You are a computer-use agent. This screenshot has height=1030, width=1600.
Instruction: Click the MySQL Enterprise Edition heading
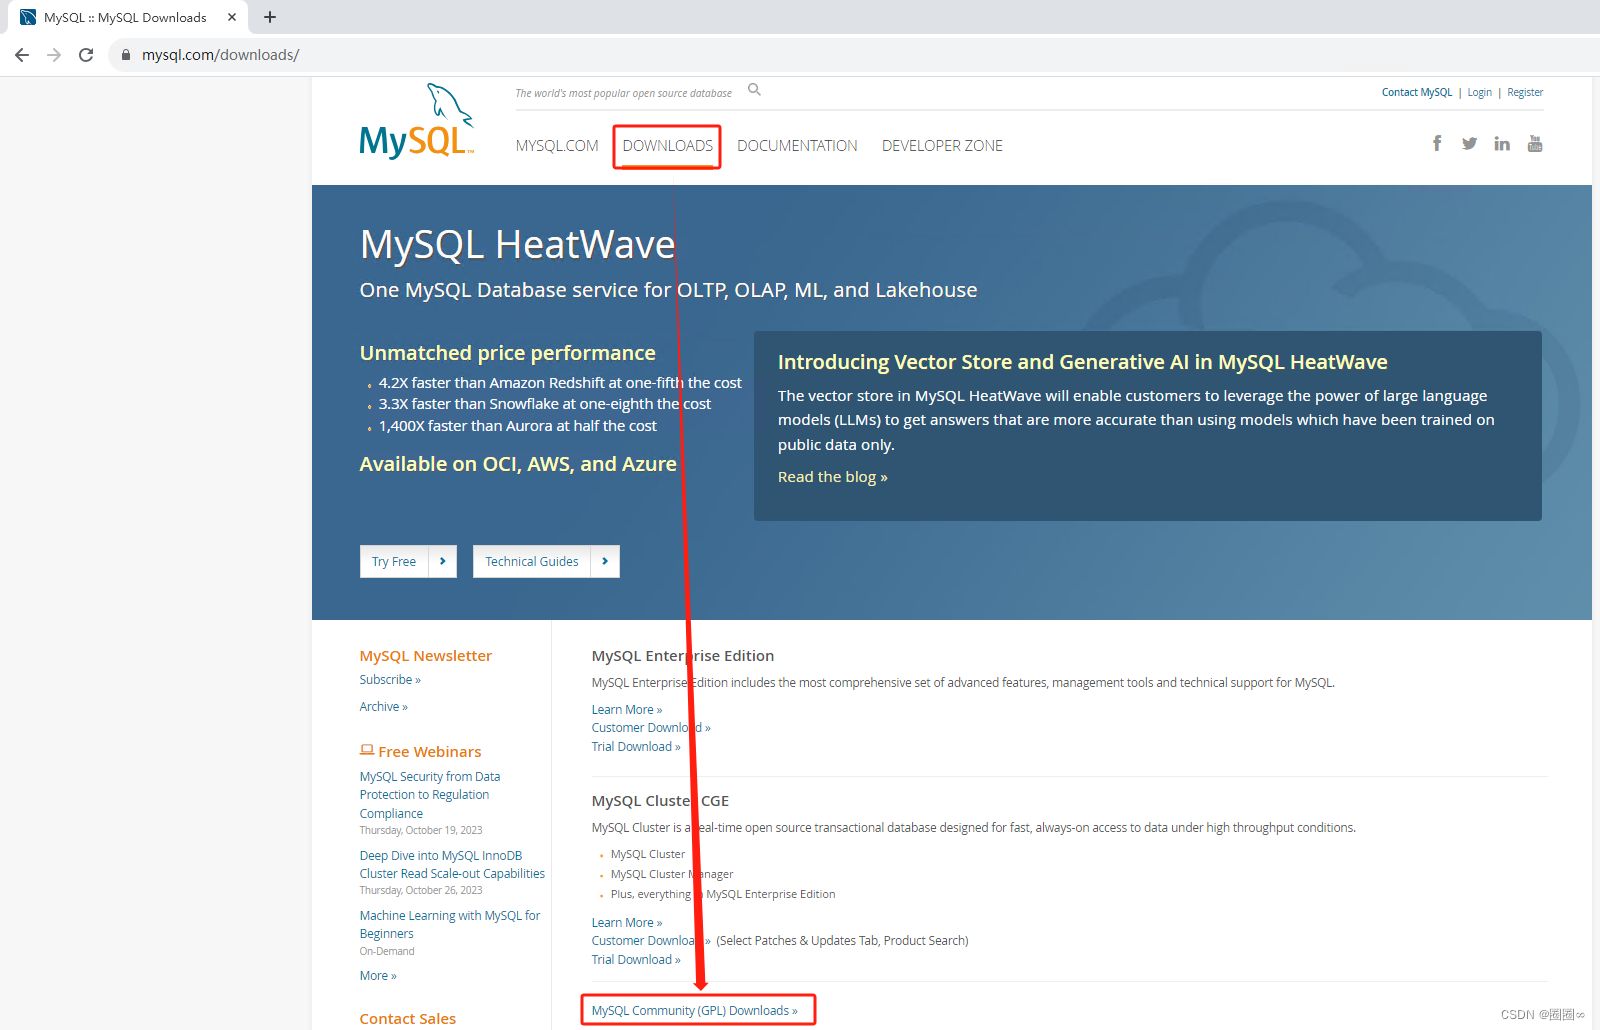pos(683,656)
